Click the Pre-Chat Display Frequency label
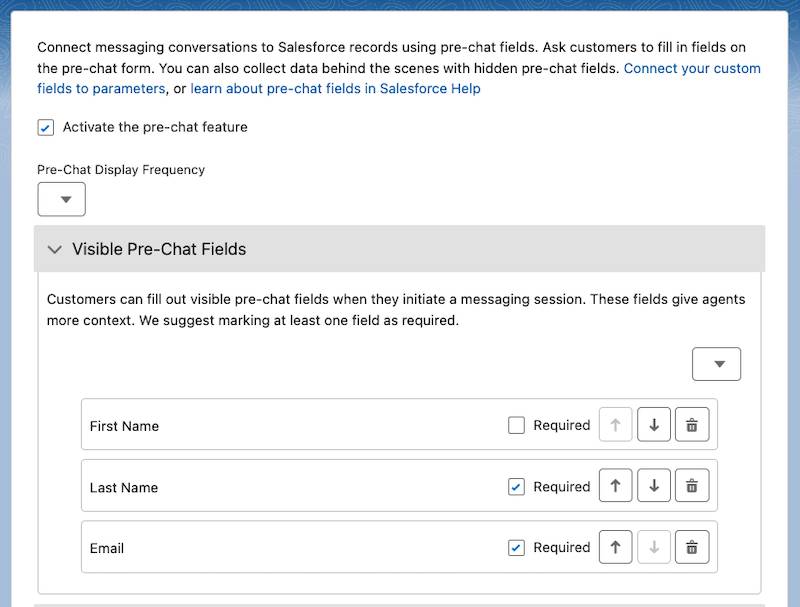Screen dimensions: 800x607 click(x=121, y=170)
